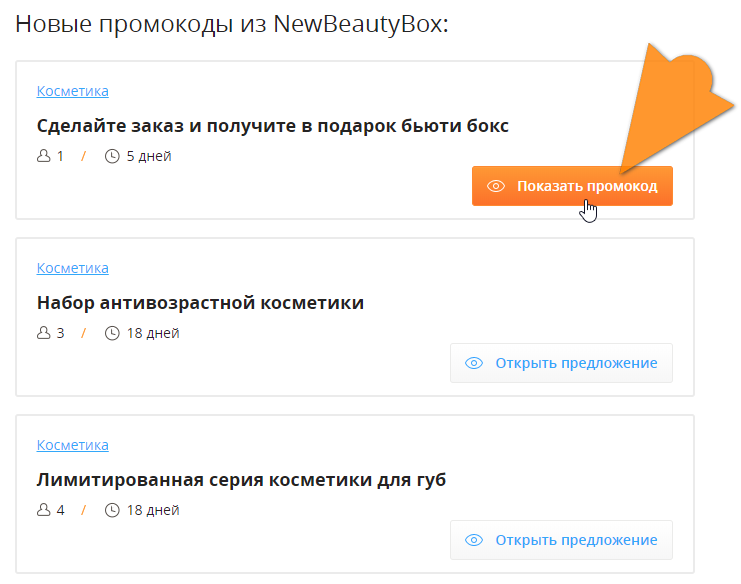Click the '5 дней' expiry text
The height and width of the screenshot is (584, 741).
tap(149, 156)
